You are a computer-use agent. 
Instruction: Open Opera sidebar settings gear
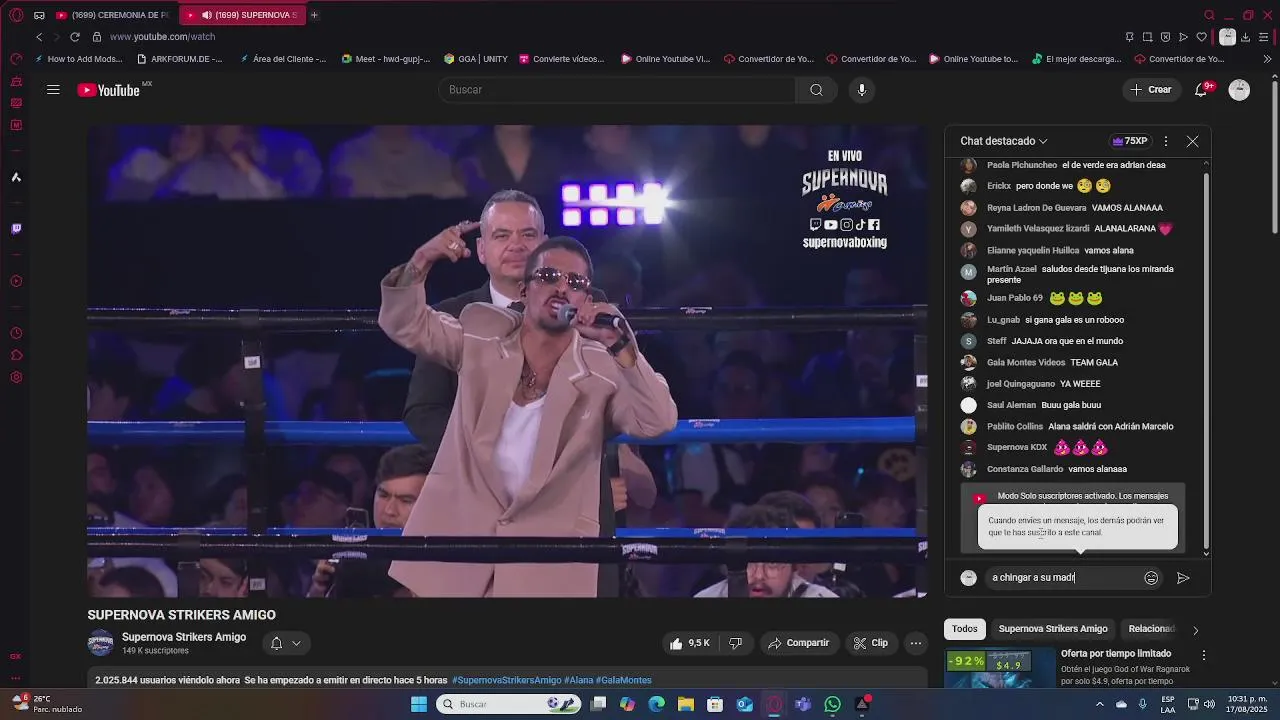pos(16,378)
